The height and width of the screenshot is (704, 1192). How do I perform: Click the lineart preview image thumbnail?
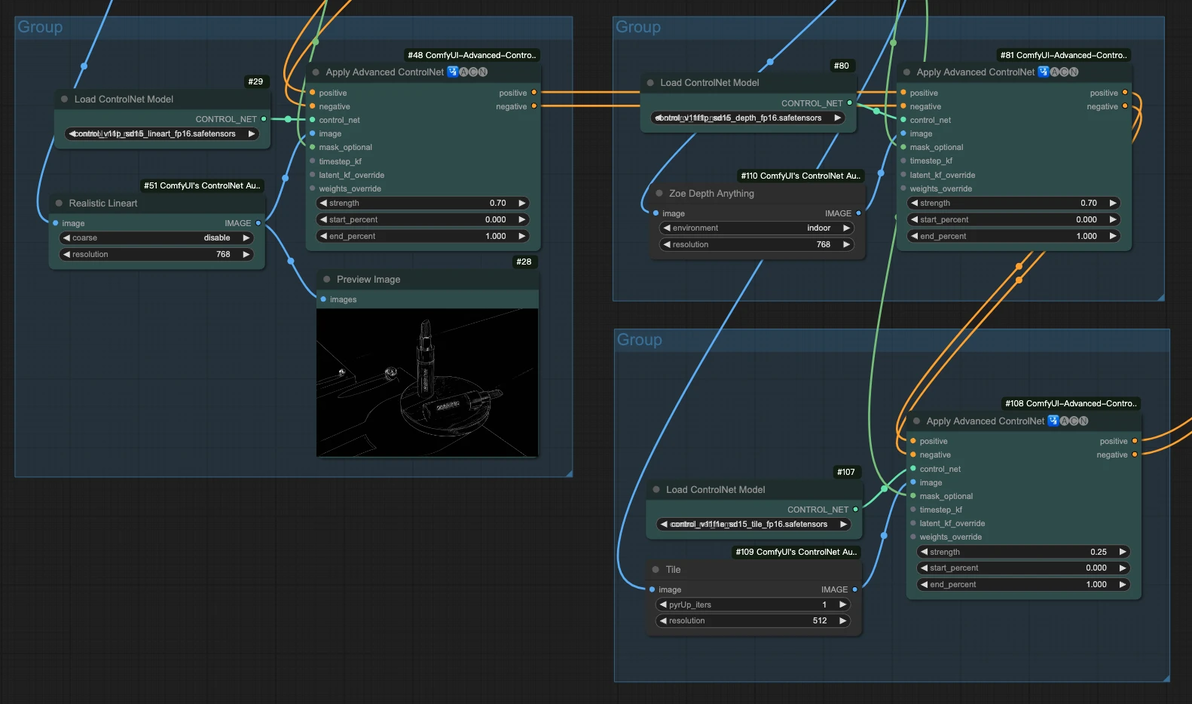(x=427, y=382)
